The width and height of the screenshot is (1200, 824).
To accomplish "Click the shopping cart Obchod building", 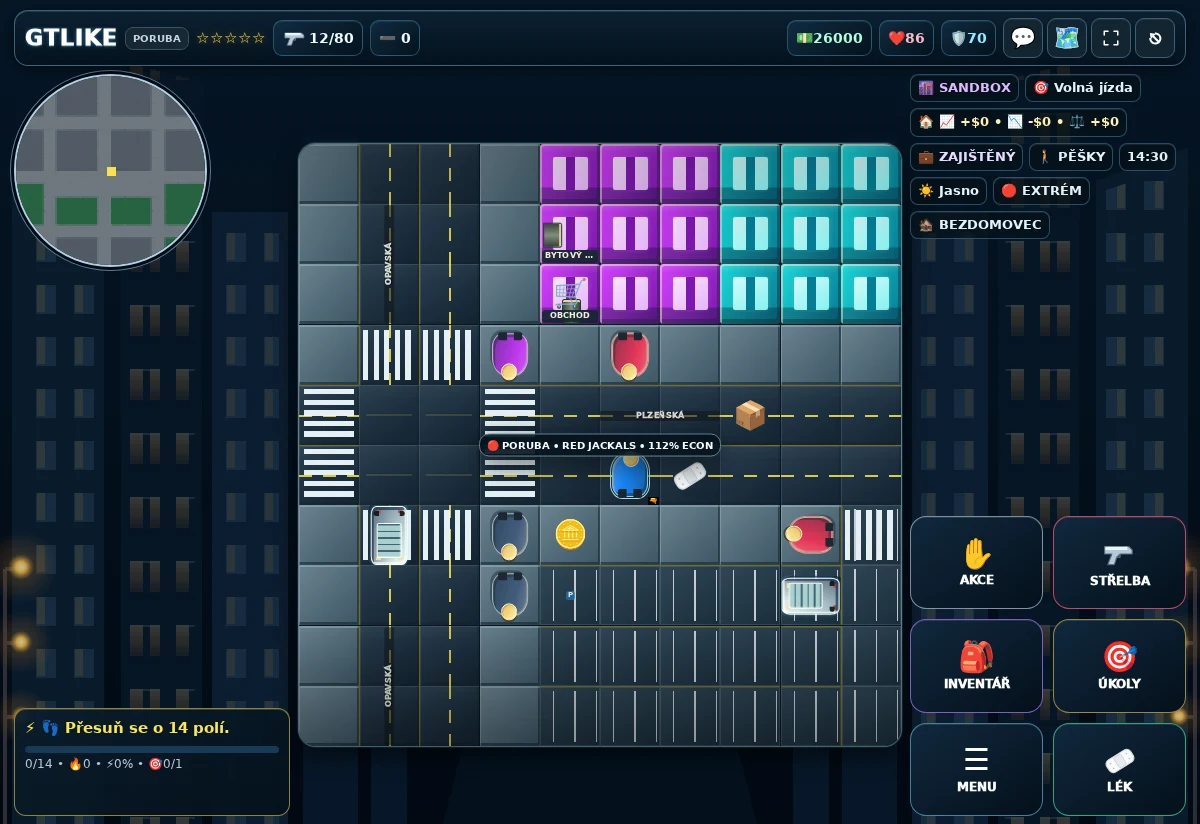I will tap(570, 294).
